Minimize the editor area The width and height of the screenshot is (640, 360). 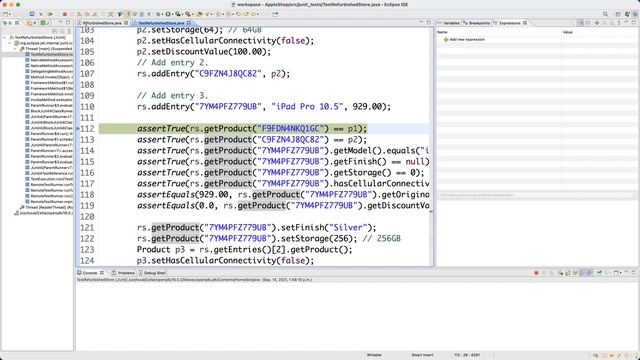421,22
